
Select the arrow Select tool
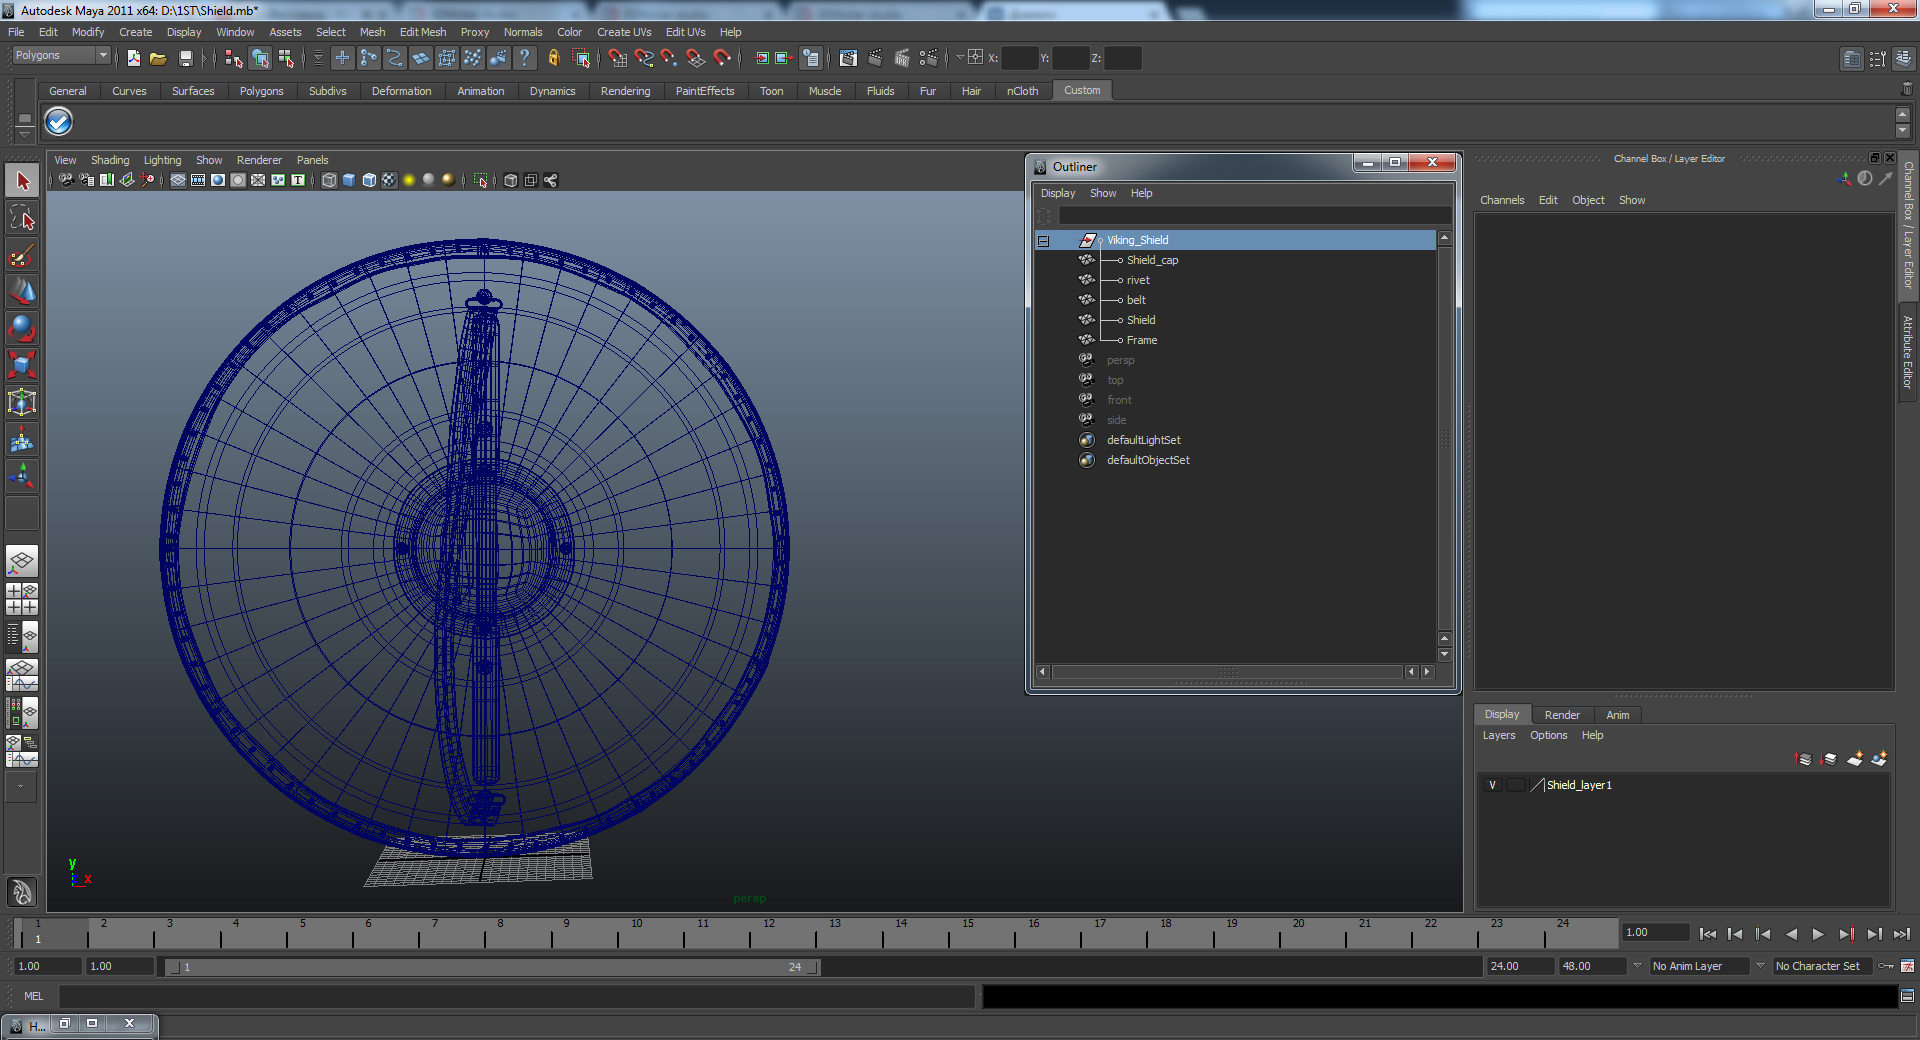[22, 181]
